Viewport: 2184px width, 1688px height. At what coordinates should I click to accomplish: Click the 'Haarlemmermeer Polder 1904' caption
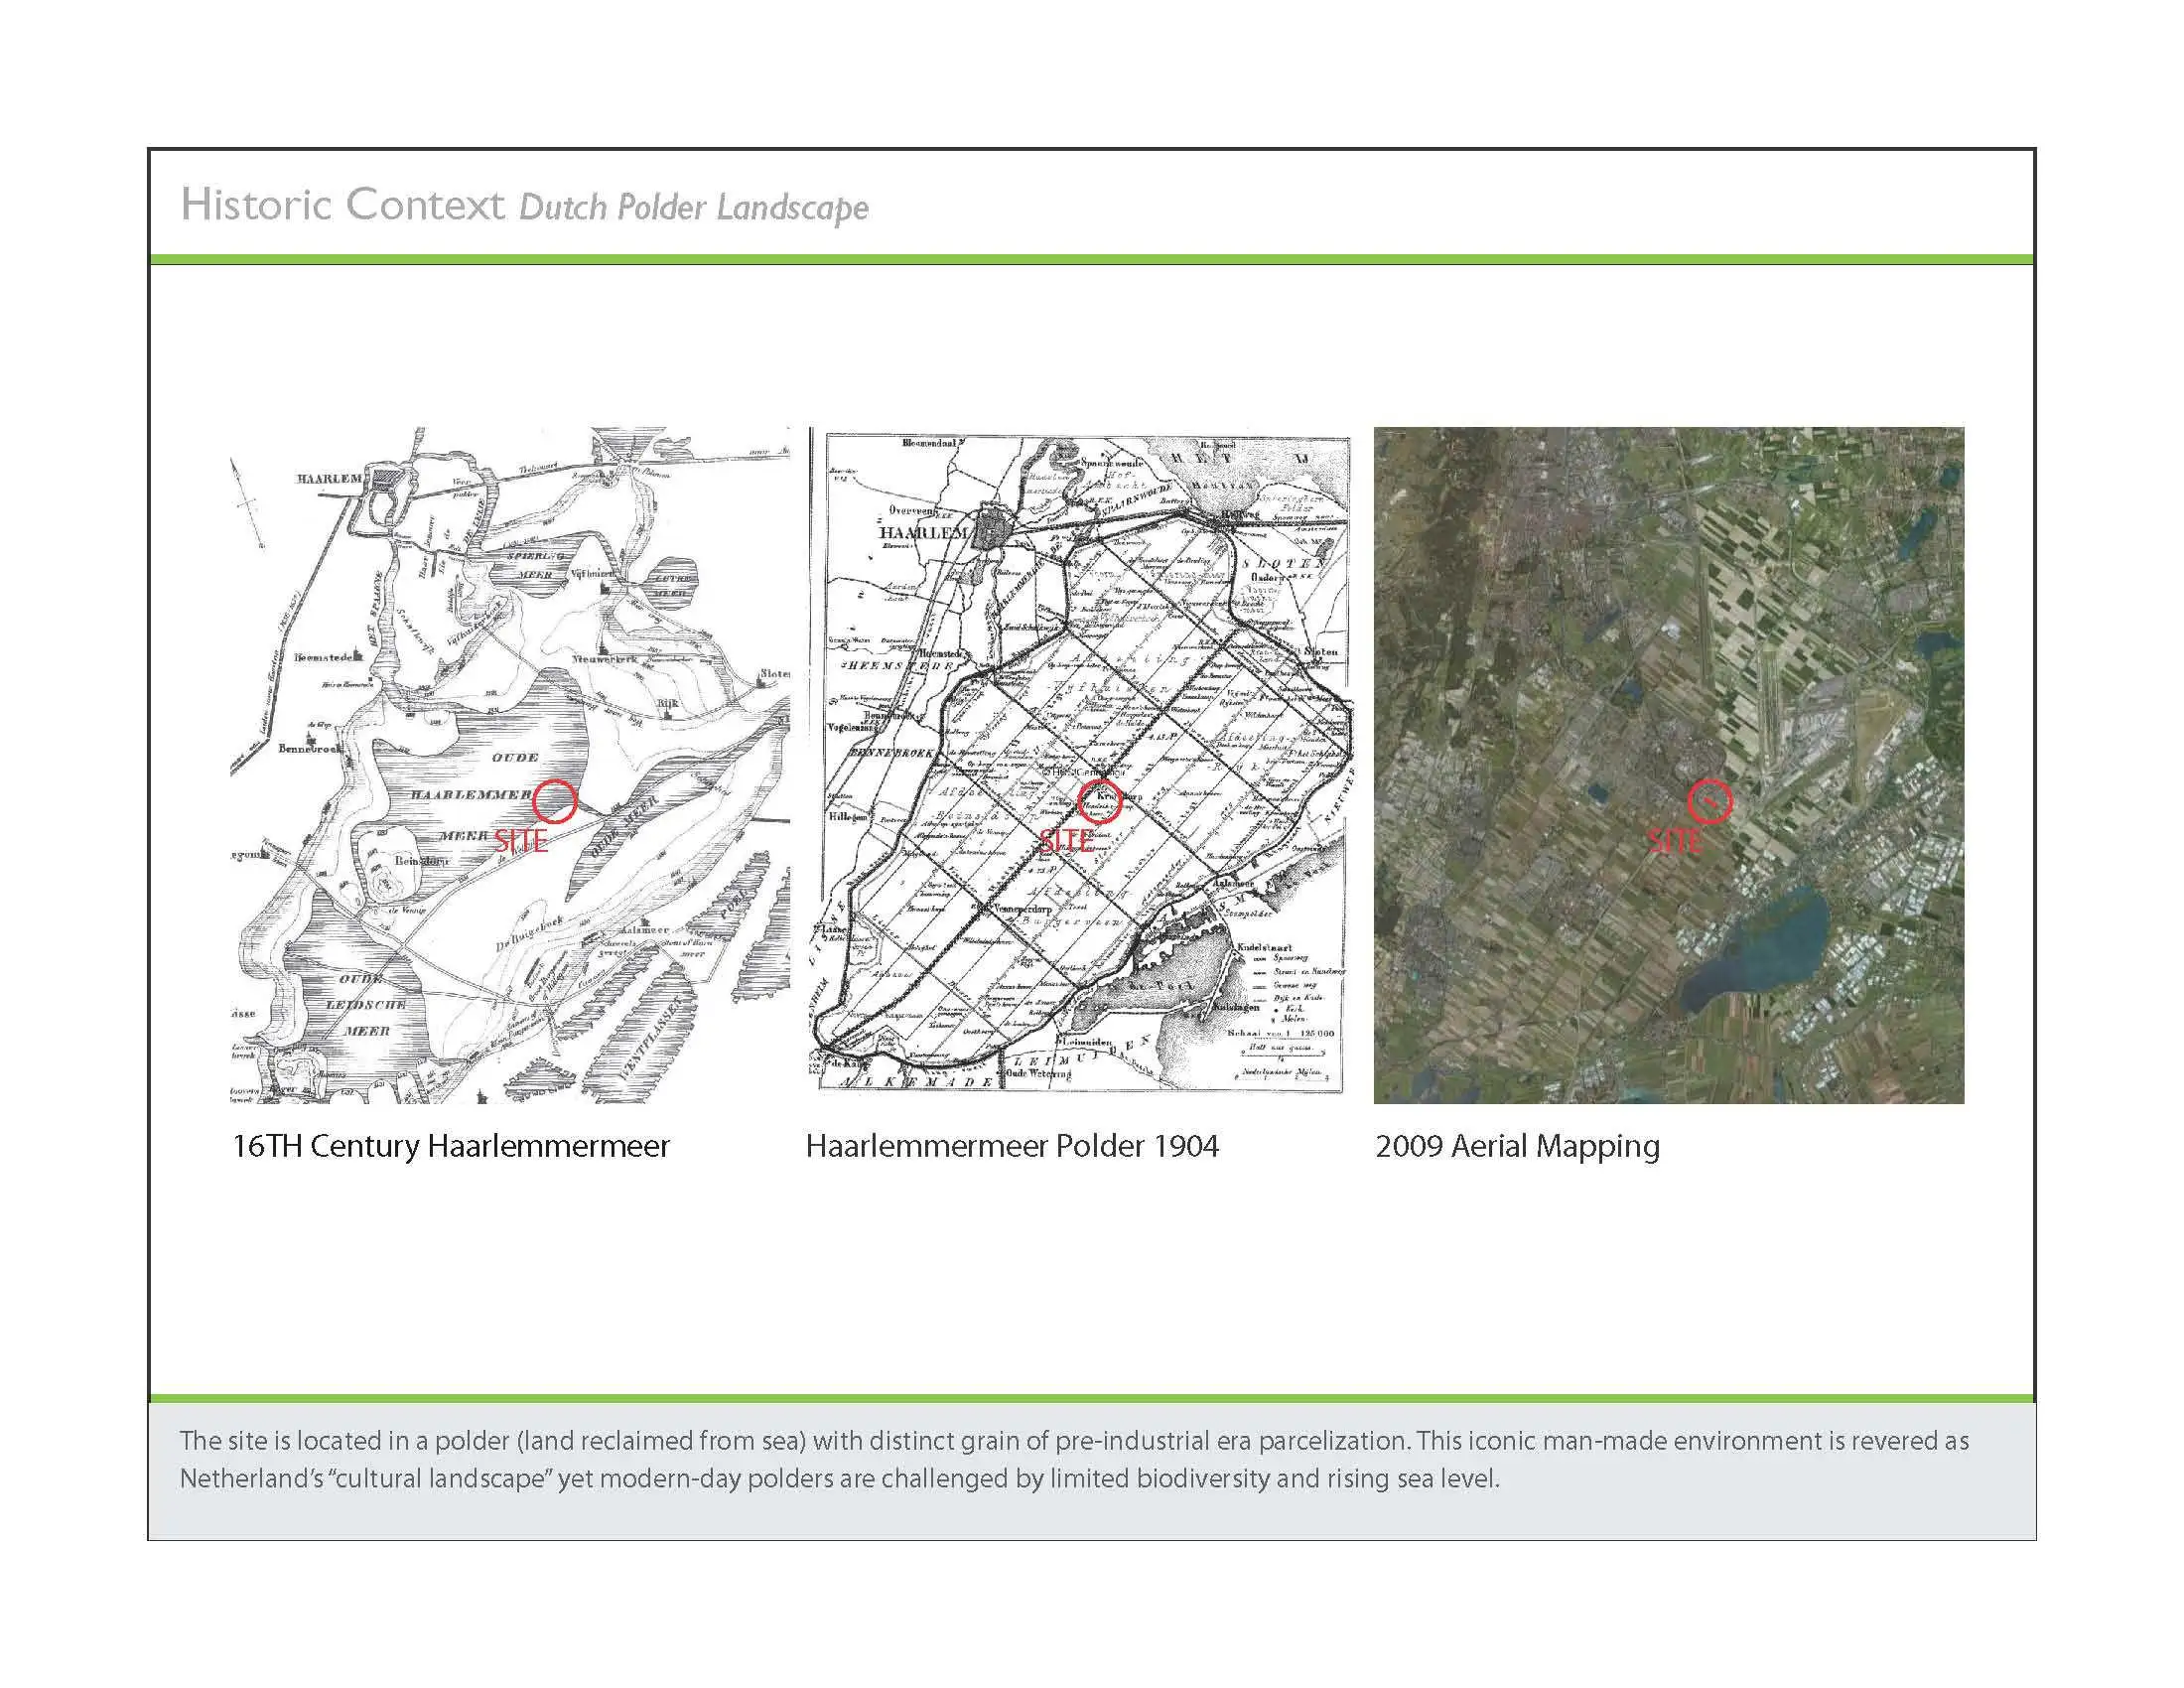(1012, 1146)
